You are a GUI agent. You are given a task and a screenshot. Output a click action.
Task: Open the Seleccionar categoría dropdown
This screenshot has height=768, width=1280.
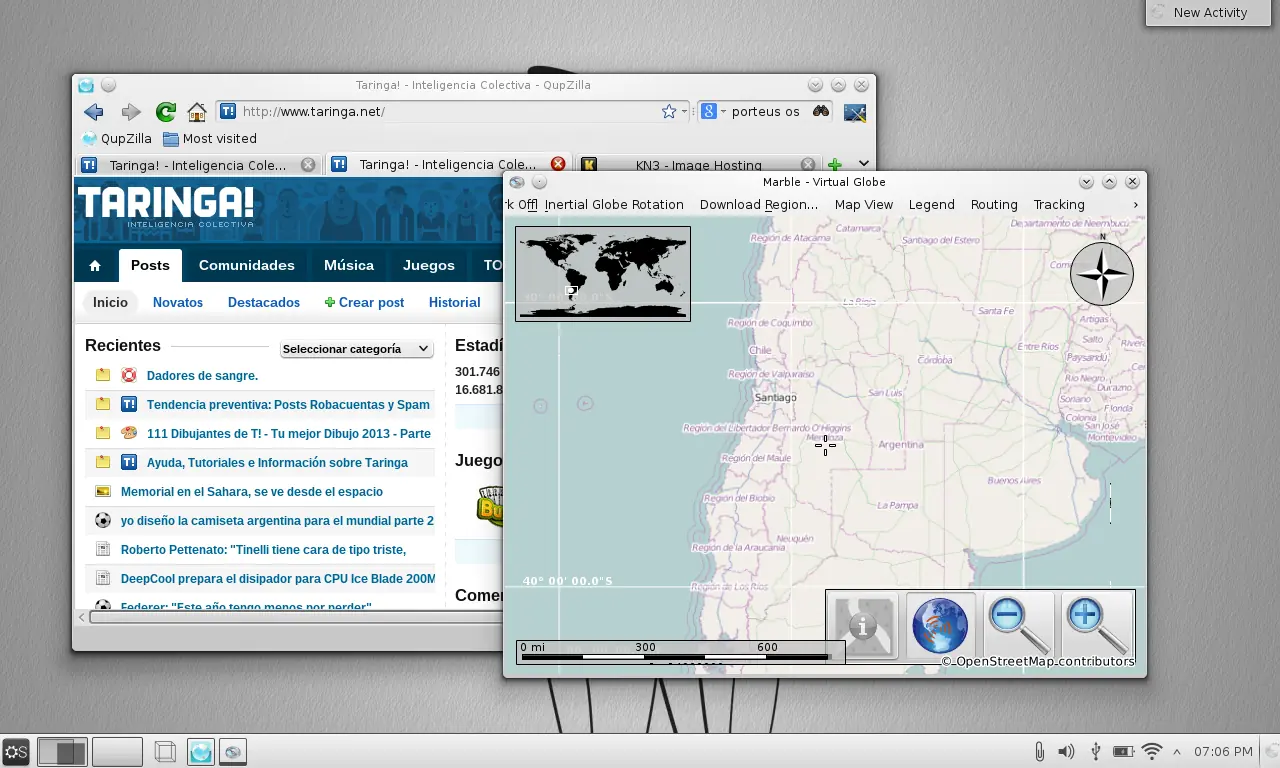[x=356, y=349]
